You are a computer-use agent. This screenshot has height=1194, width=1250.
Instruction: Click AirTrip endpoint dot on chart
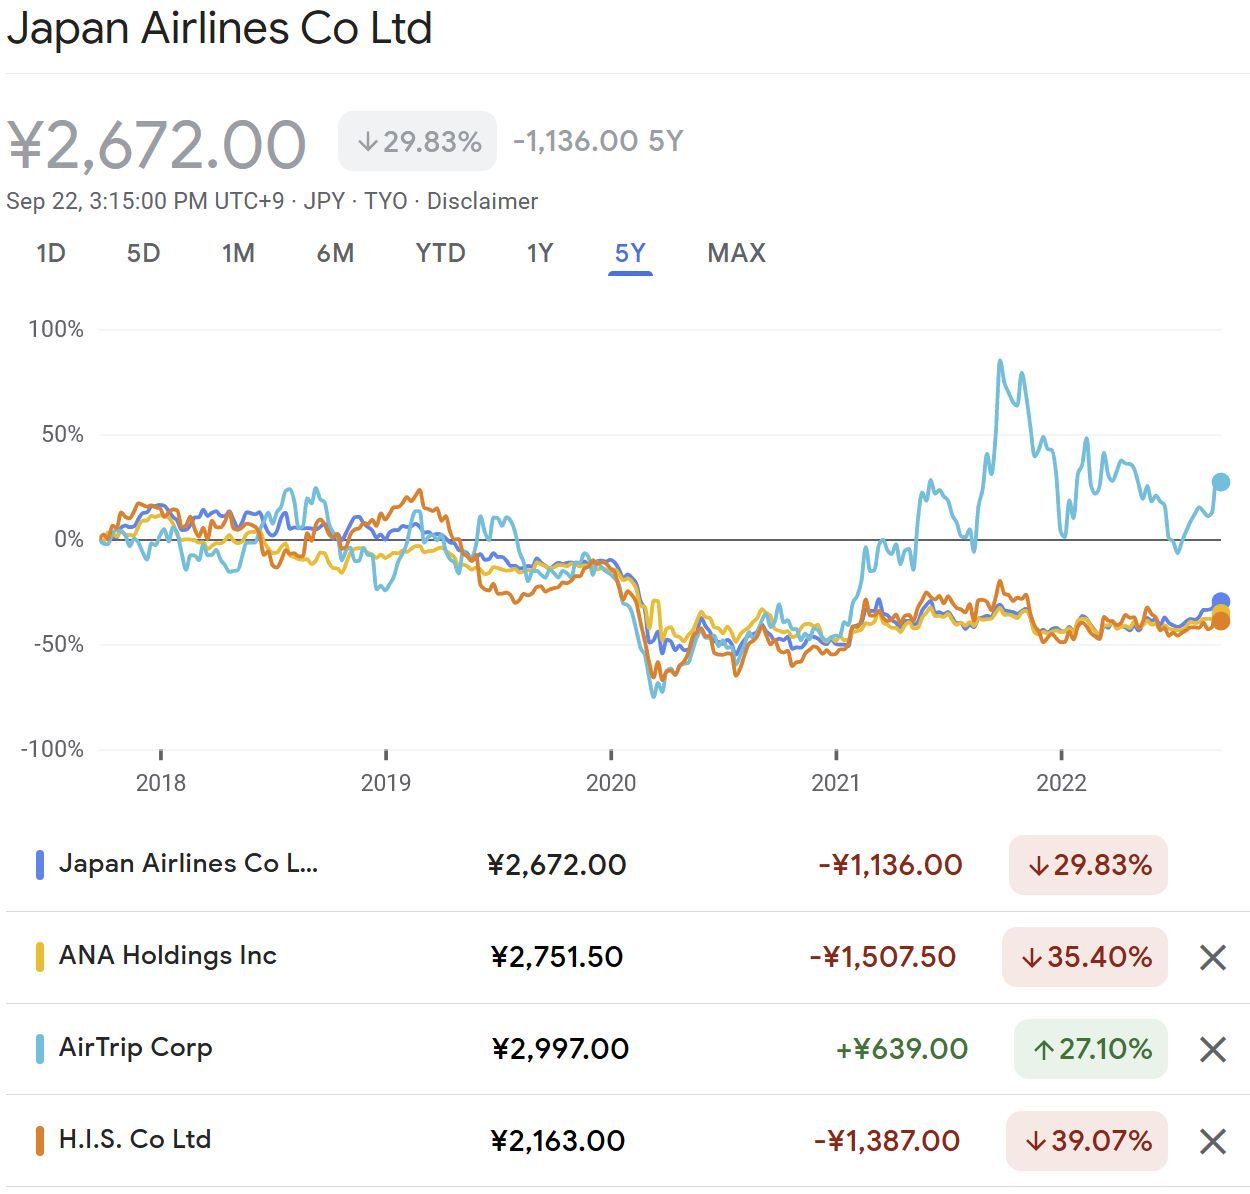pos(1220,482)
